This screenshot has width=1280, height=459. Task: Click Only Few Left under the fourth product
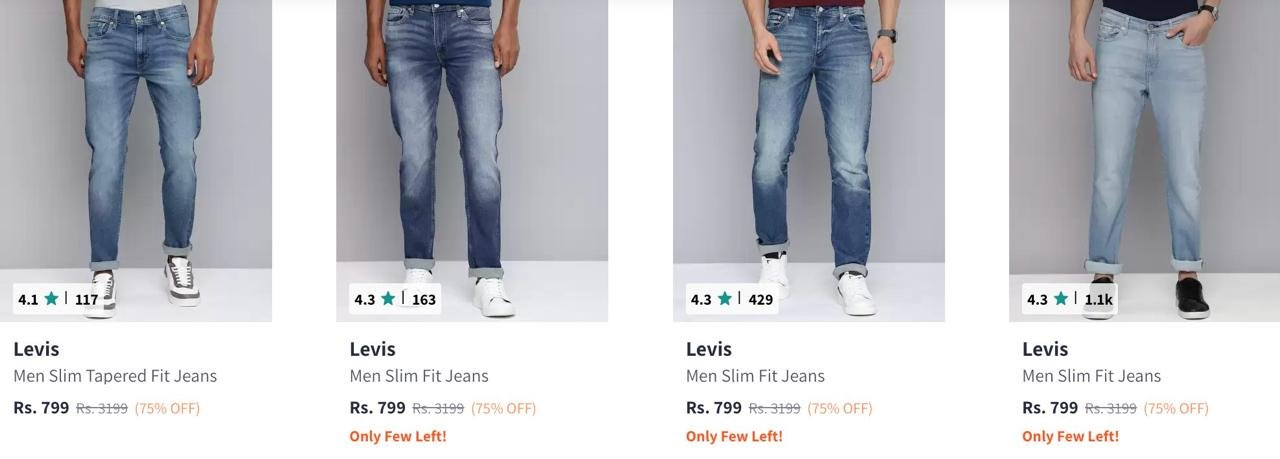coord(1070,436)
